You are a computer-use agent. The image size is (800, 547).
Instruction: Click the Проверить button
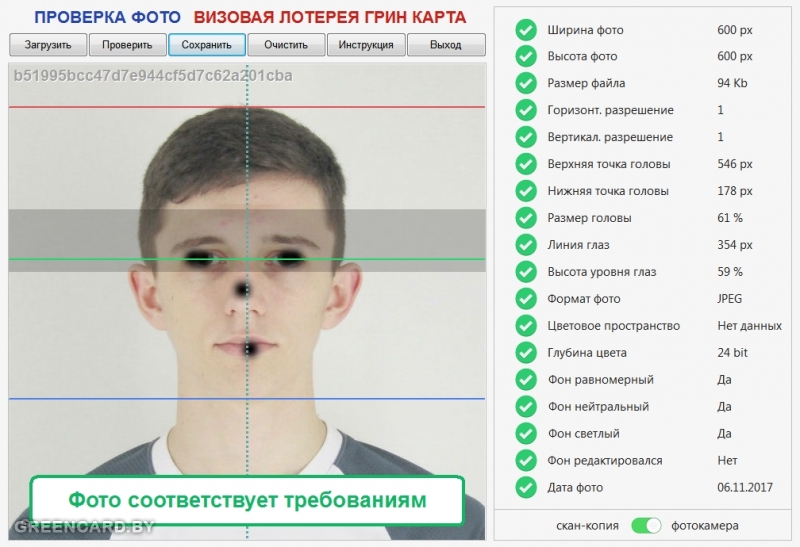128,45
